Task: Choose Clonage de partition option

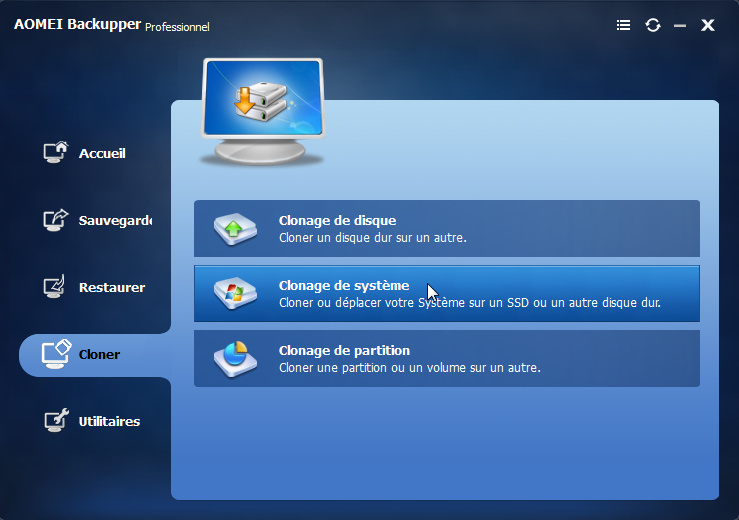Action: pyautogui.click(x=447, y=359)
